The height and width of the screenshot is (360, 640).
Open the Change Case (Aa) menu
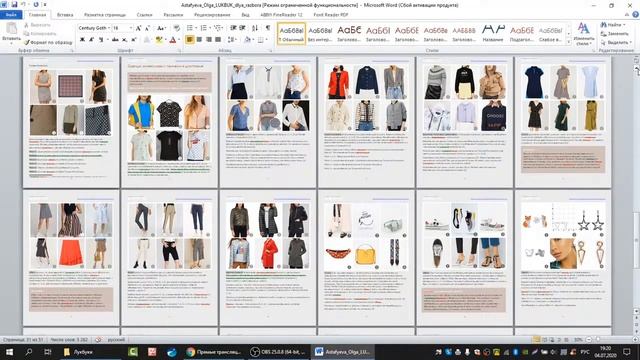[x=161, y=28]
